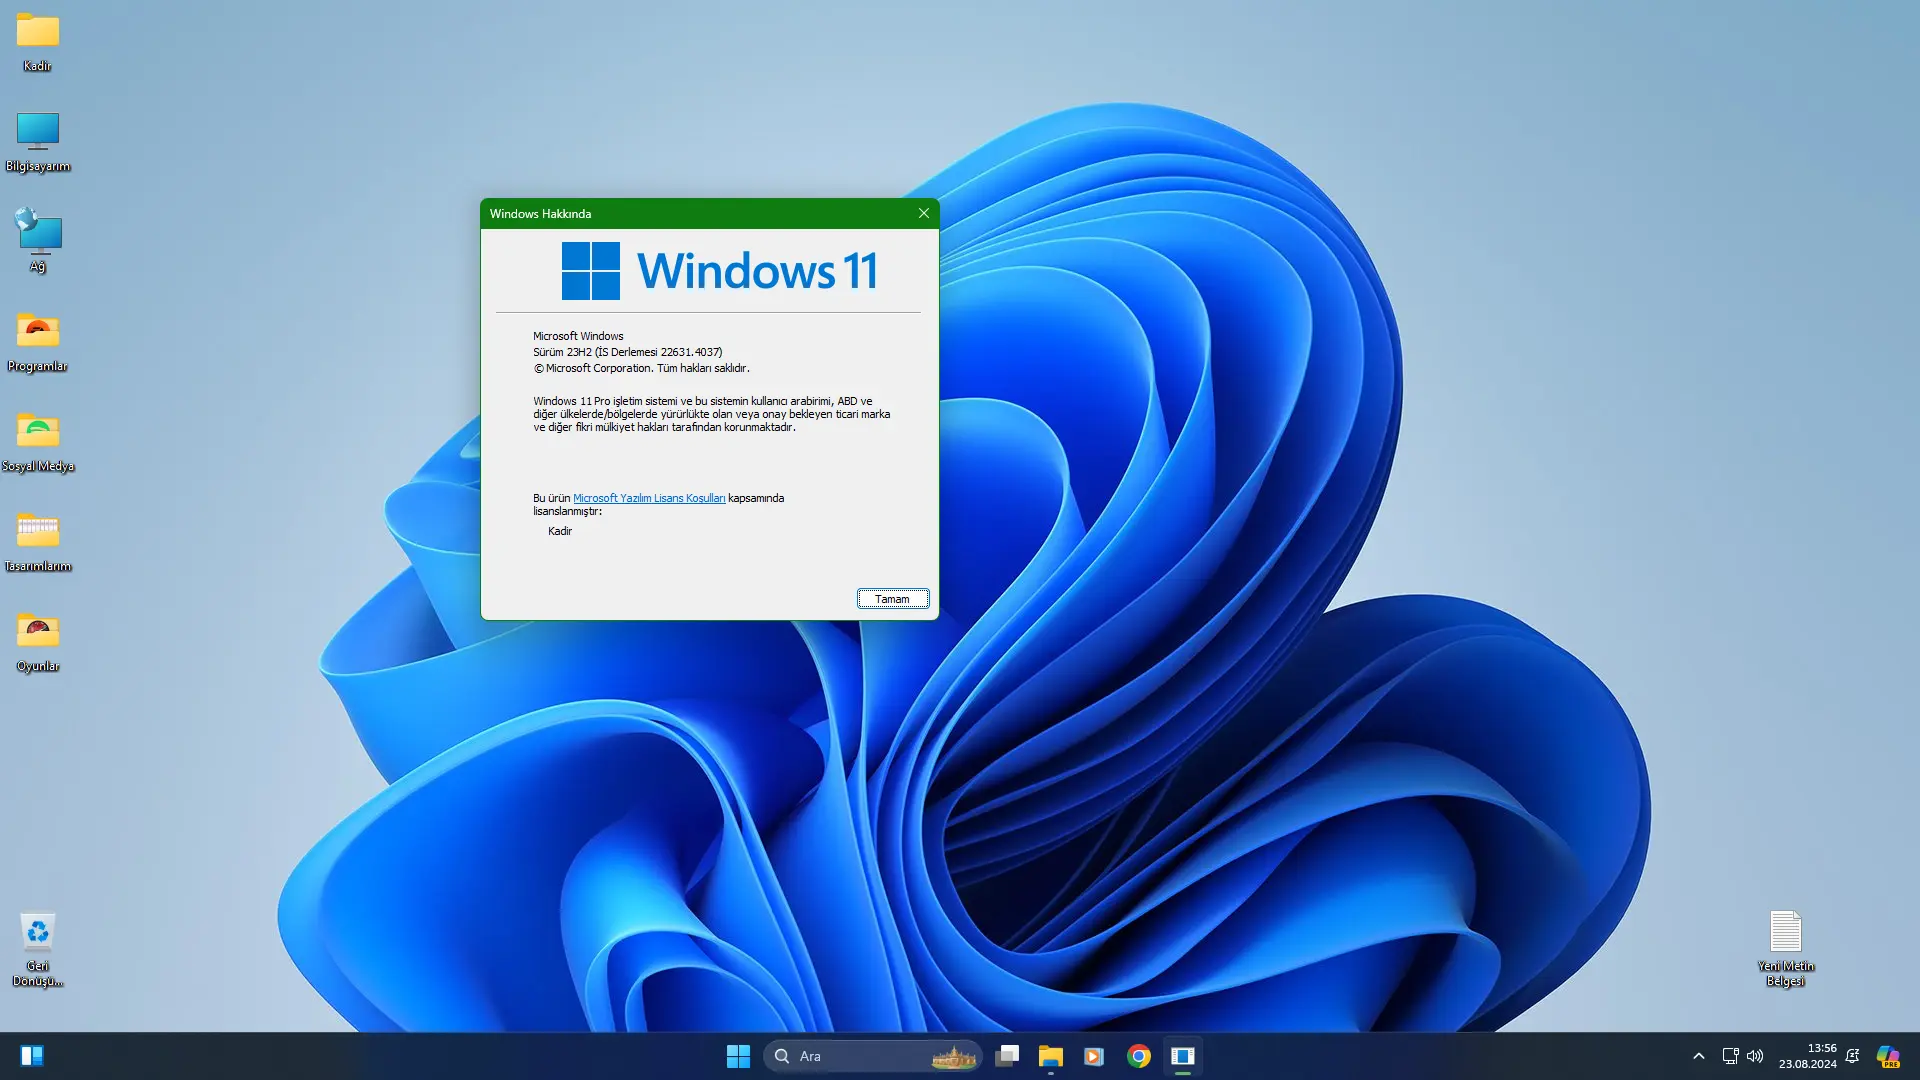Close the Windows Hakkında dialog
This screenshot has height=1080, width=1920.
(x=924, y=213)
